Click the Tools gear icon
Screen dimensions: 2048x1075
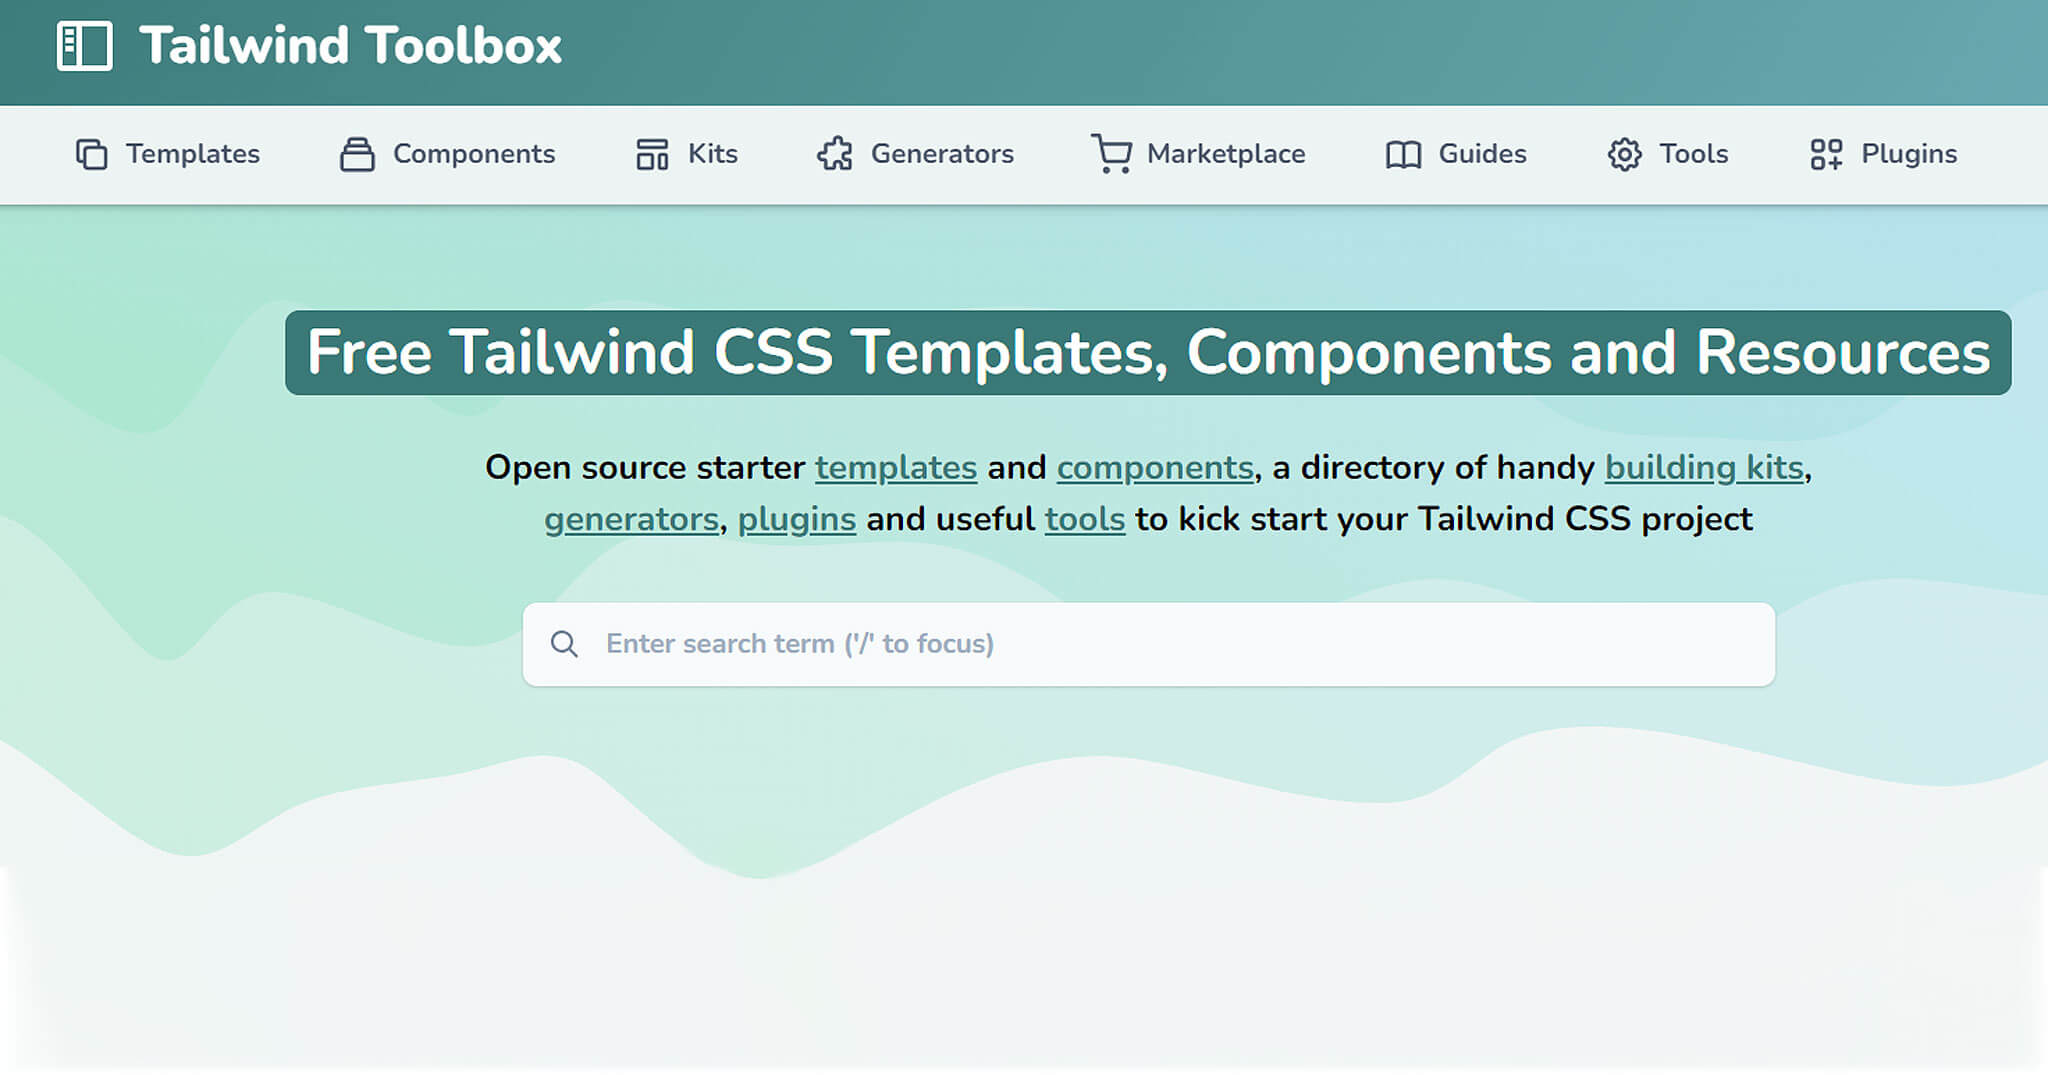(x=1625, y=154)
